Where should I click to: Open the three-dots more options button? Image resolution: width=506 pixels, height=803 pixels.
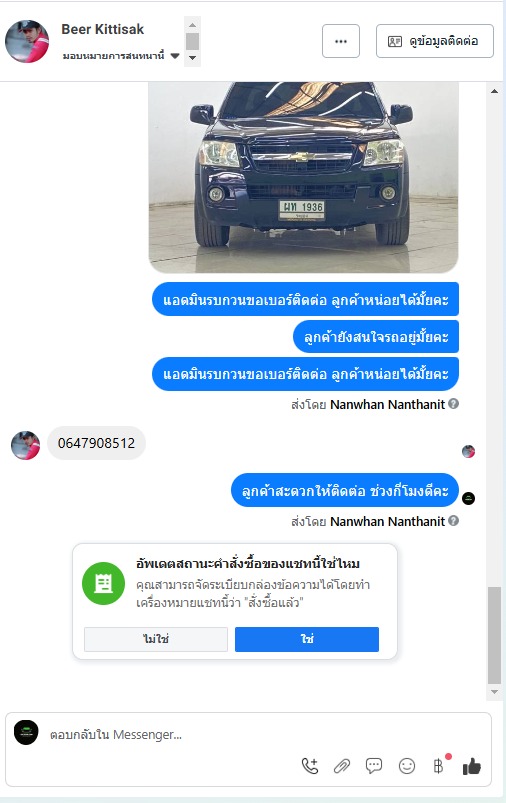341,41
